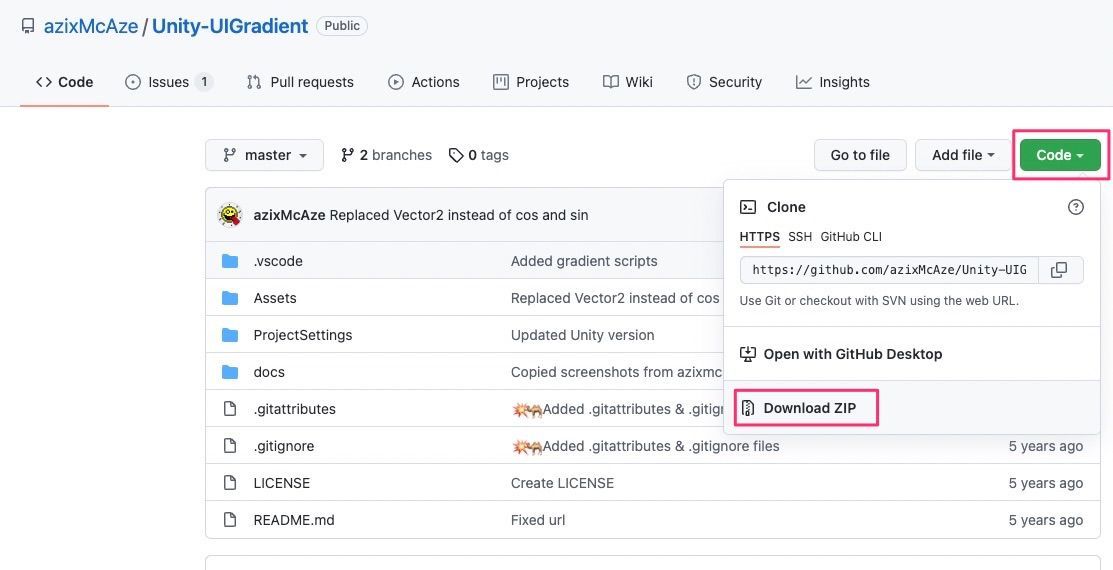This screenshot has height=570, width=1113.
Task: Toggle the green Code dropdown button
Action: click(1060, 155)
